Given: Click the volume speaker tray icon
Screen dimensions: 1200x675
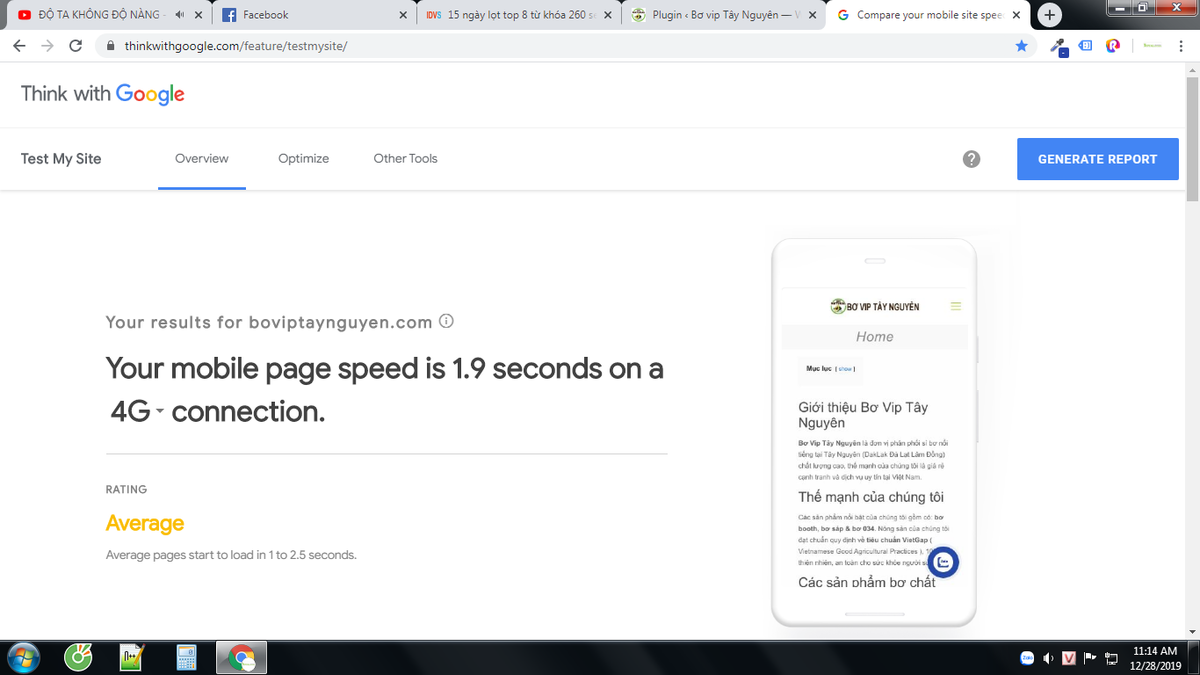Looking at the screenshot, I should click(1048, 657).
